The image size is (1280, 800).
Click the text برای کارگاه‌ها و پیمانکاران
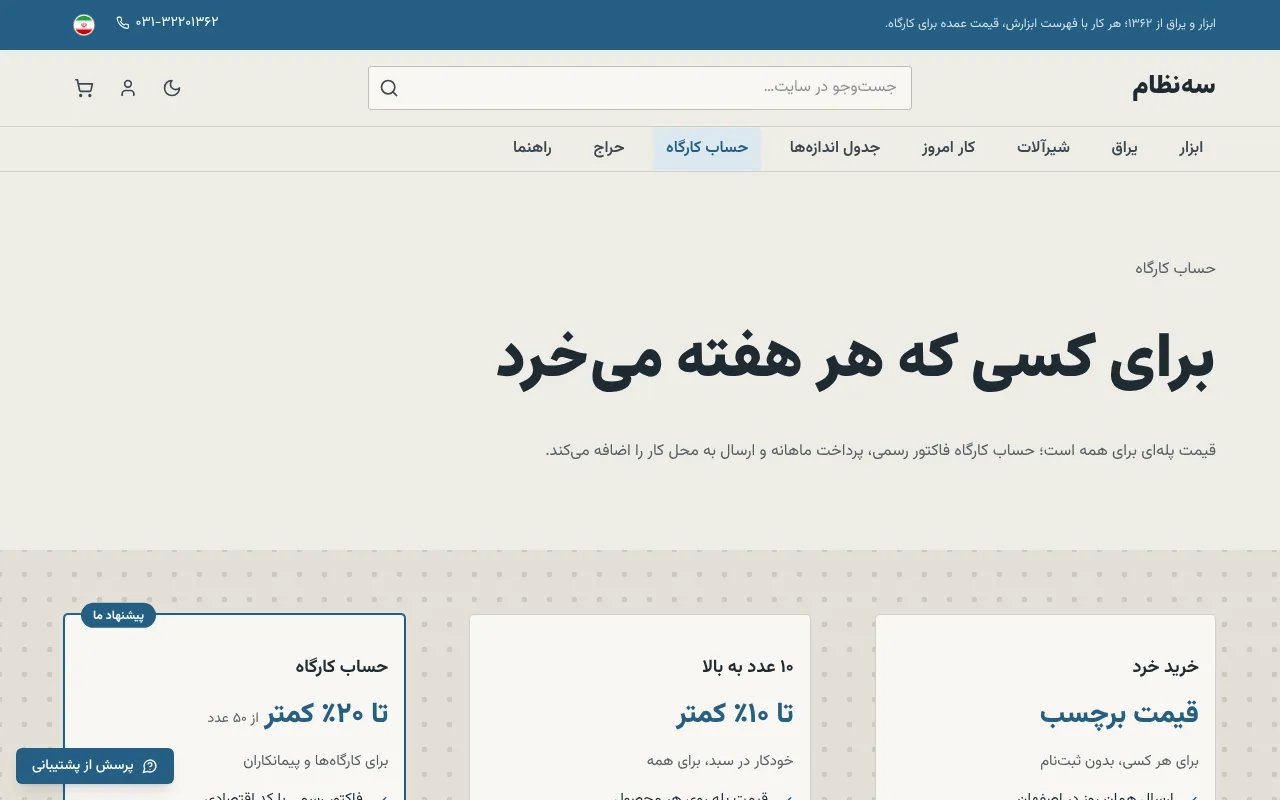(316, 761)
